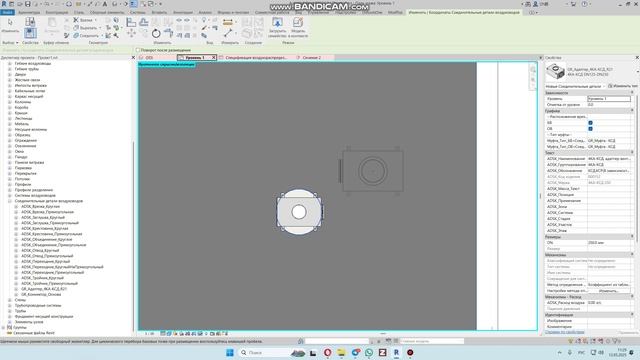
Task: Toggle 'Поворот после размещения' checkbox
Action: click(138, 50)
